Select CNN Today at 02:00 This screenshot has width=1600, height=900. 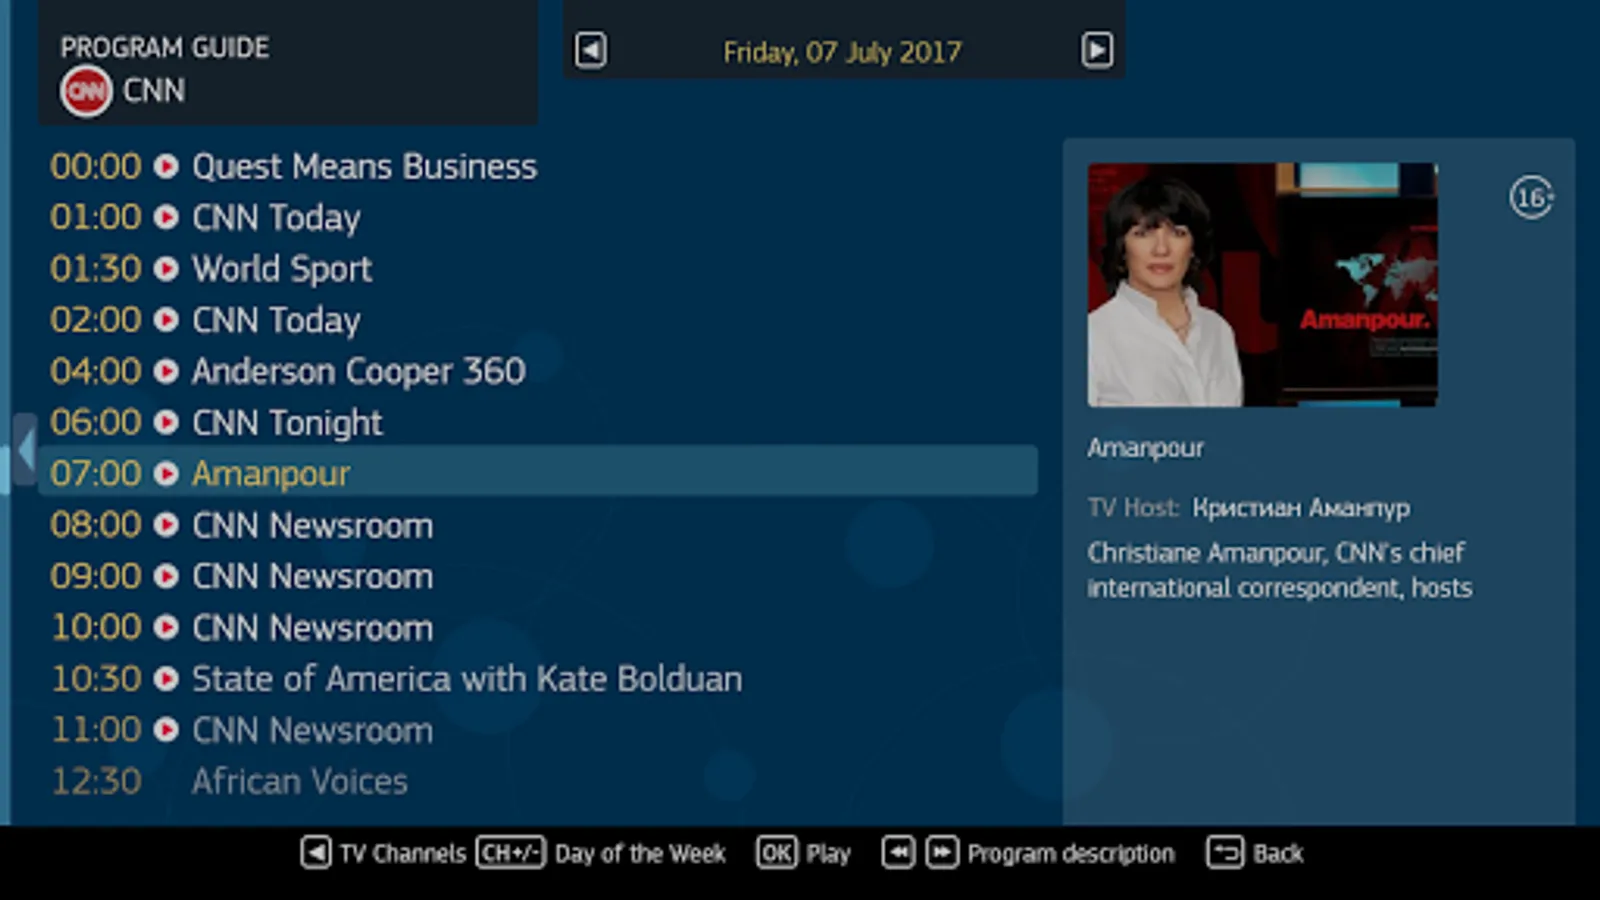point(538,320)
